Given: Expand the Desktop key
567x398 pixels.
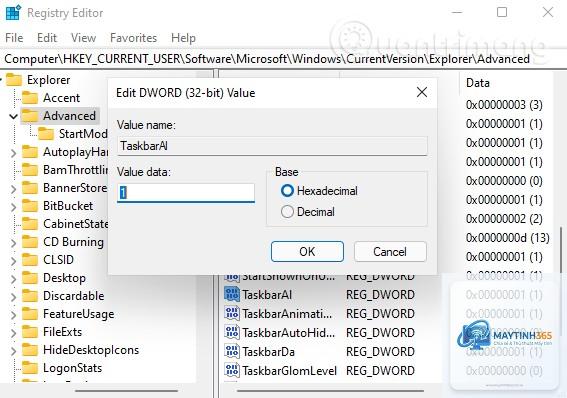Looking at the screenshot, I should click(13, 278).
